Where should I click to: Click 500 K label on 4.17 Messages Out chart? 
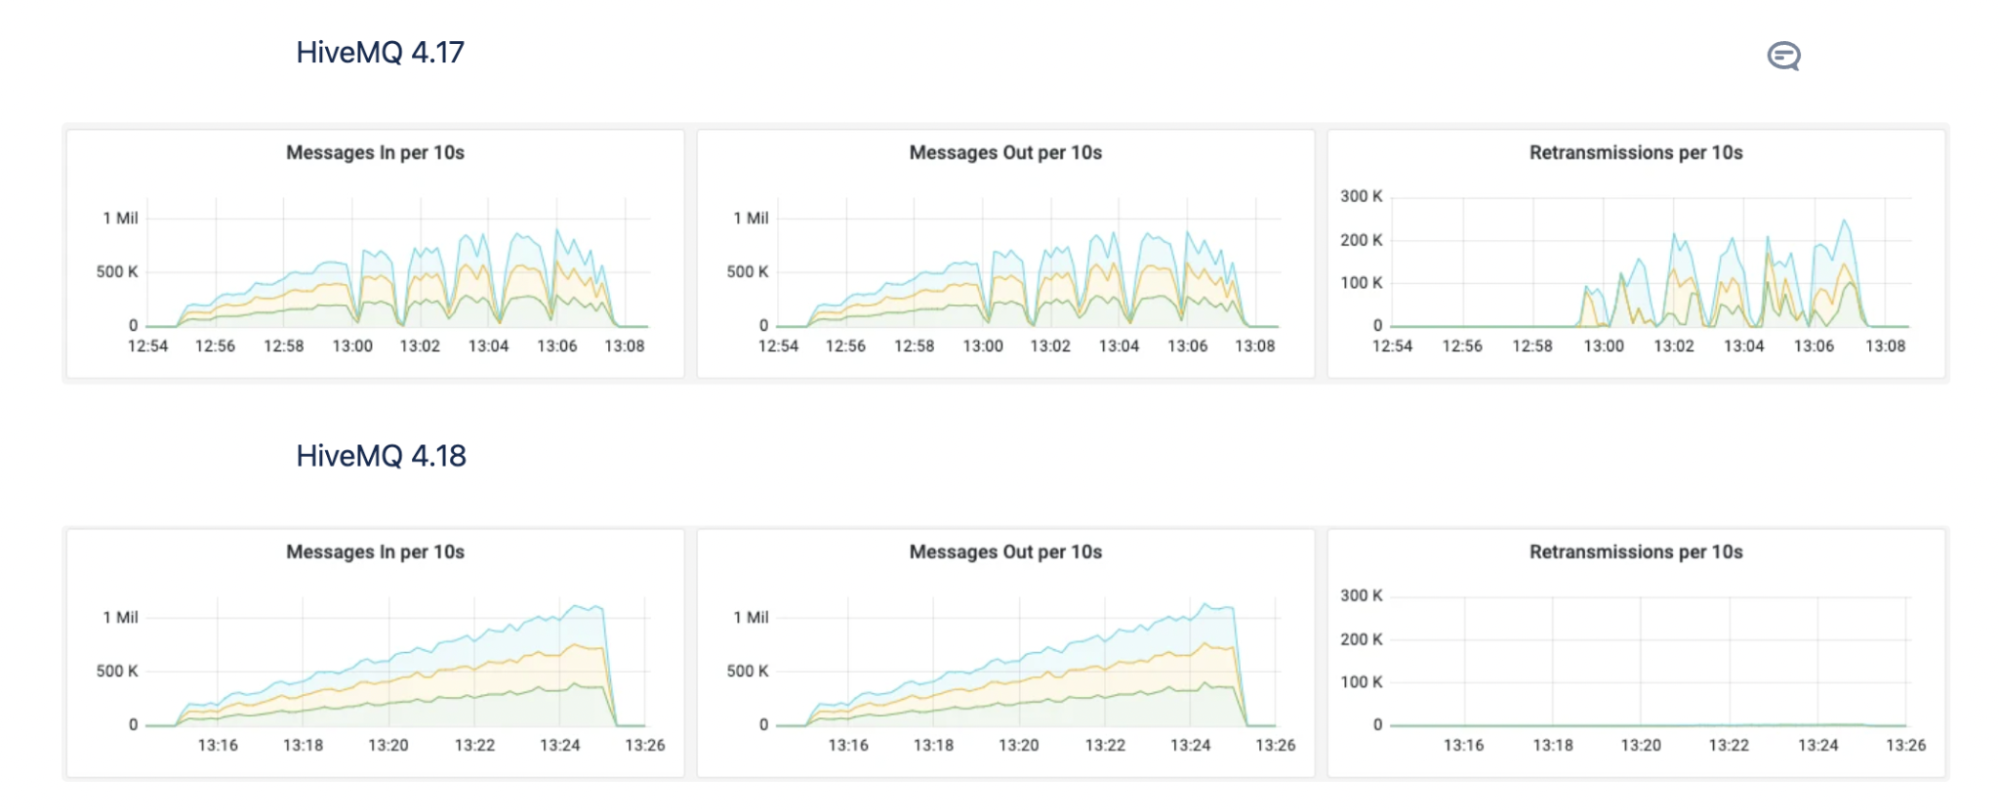pyautogui.click(x=747, y=272)
